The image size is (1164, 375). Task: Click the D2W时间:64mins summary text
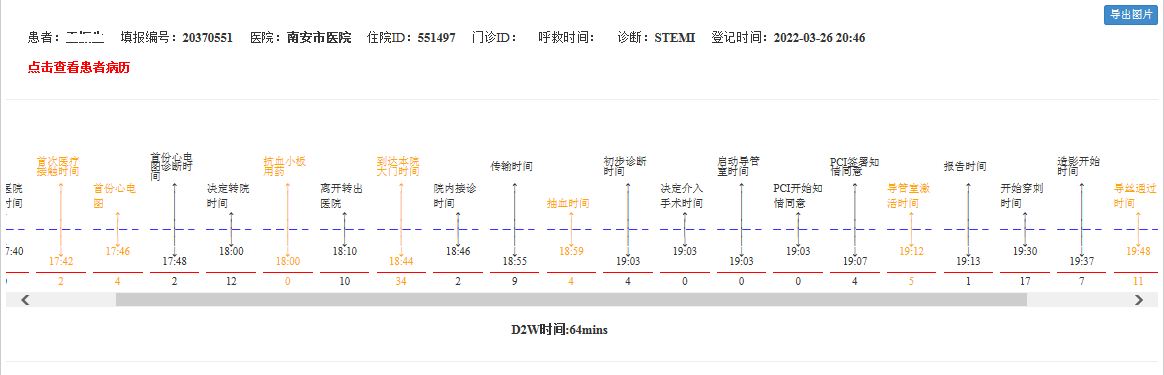(559, 330)
